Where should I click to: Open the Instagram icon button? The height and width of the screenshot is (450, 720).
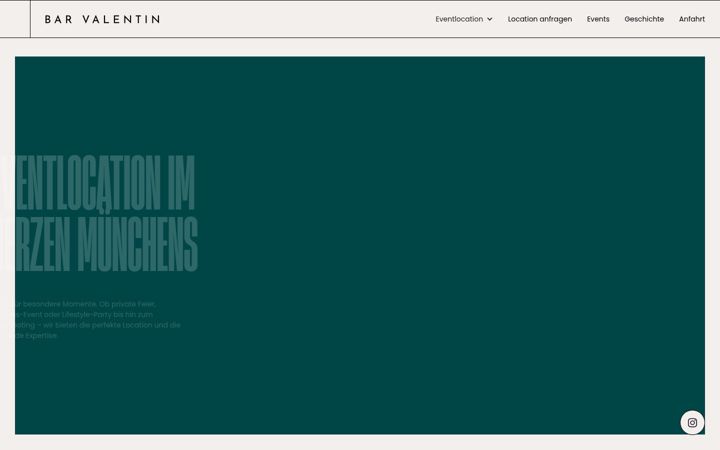click(692, 422)
